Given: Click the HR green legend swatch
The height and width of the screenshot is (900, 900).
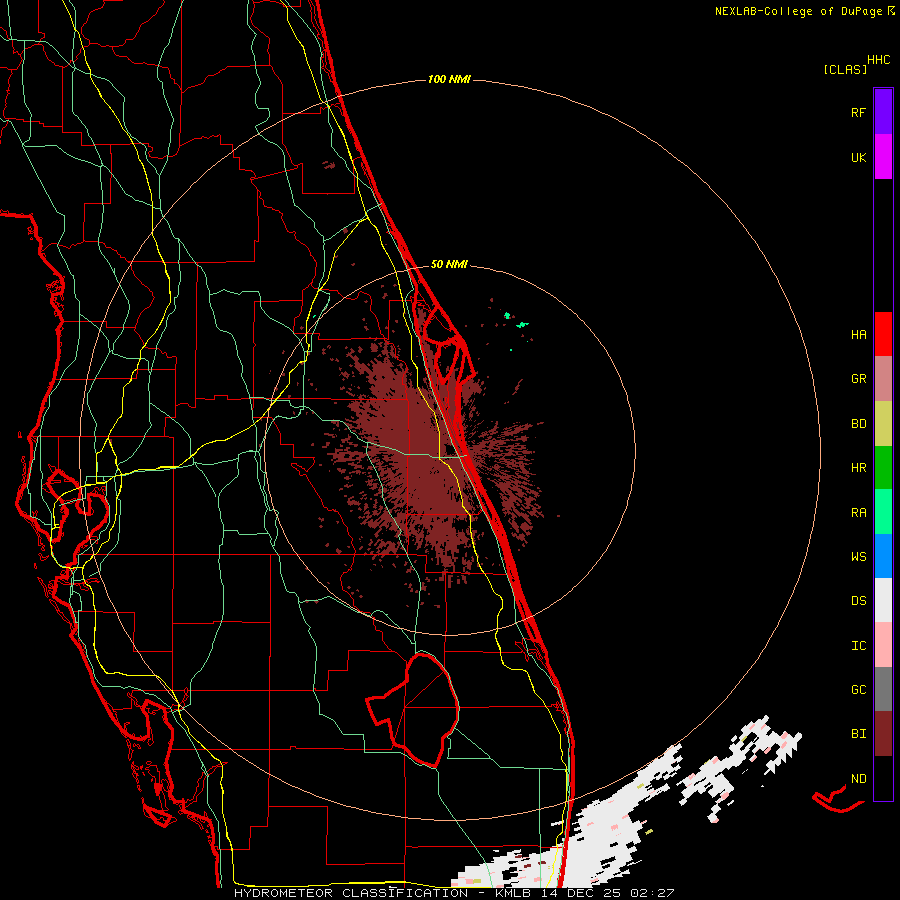Looking at the screenshot, I should point(883,468).
